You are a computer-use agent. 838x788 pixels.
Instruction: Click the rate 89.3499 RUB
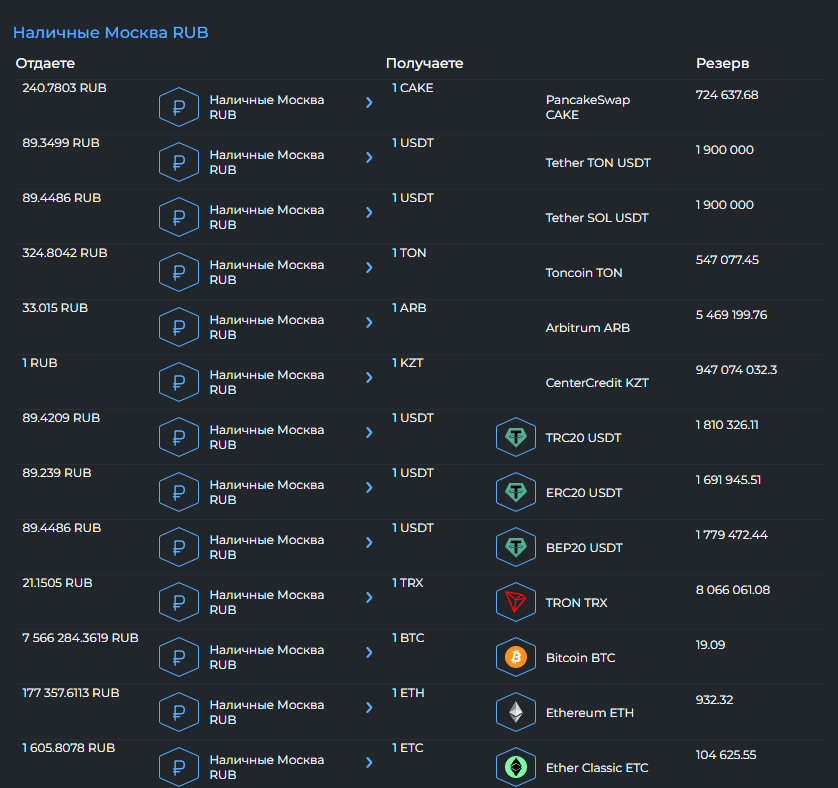(x=61, y=143)
